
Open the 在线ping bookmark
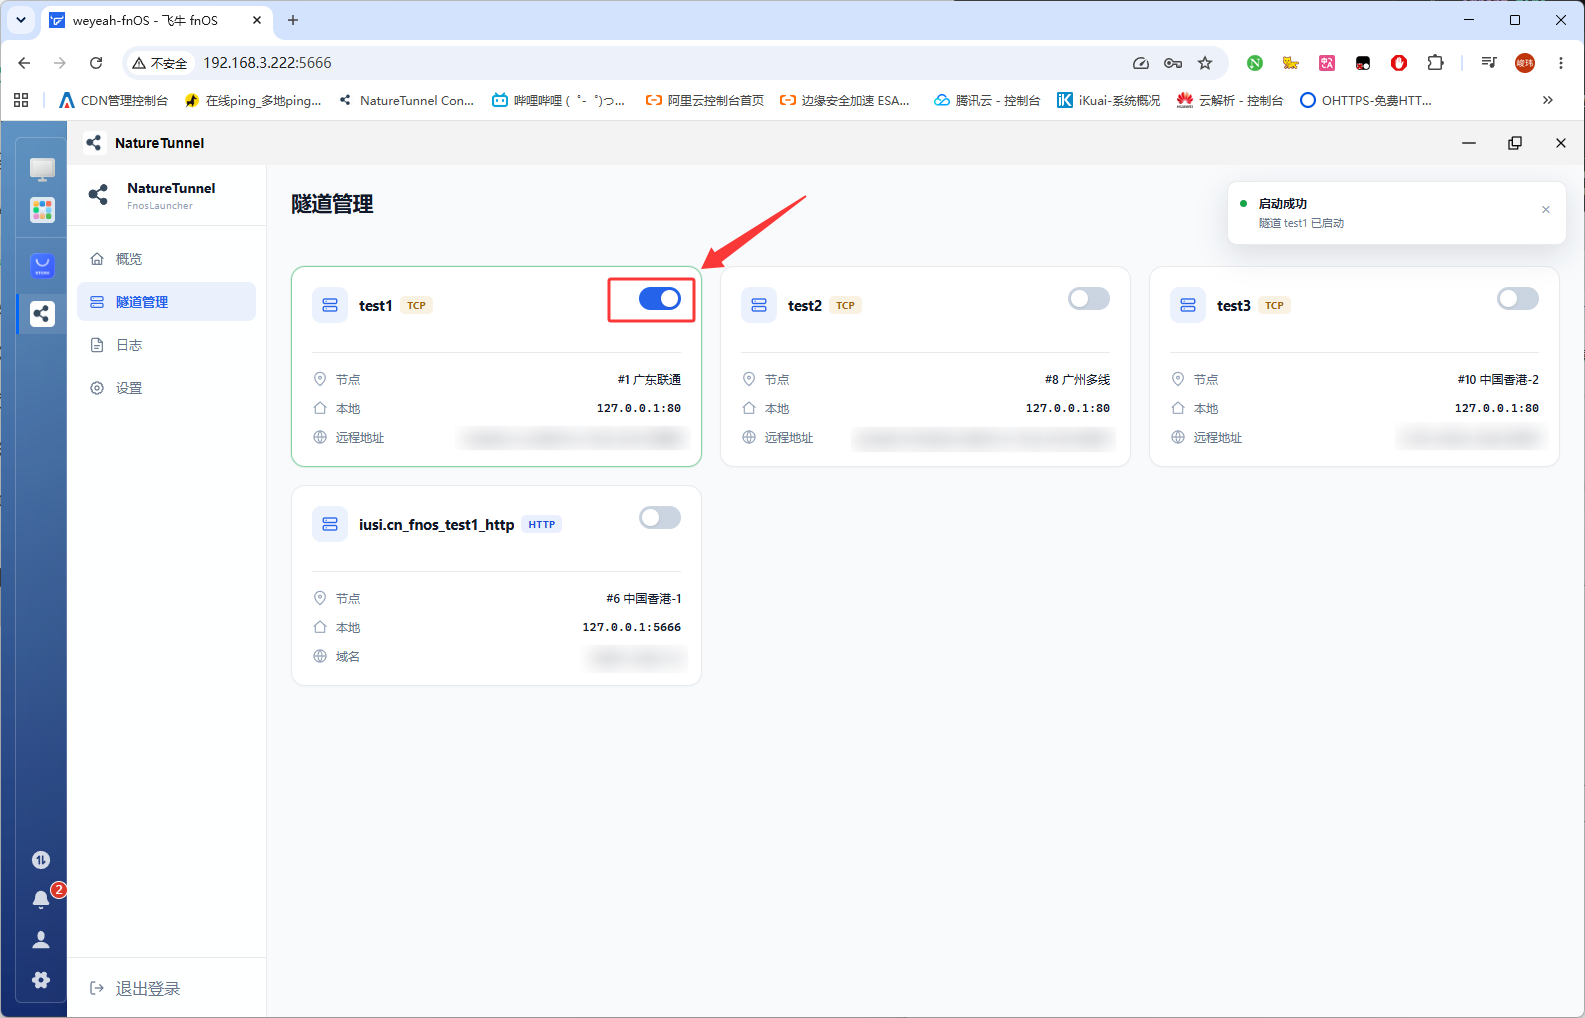[x=253, y=100]
